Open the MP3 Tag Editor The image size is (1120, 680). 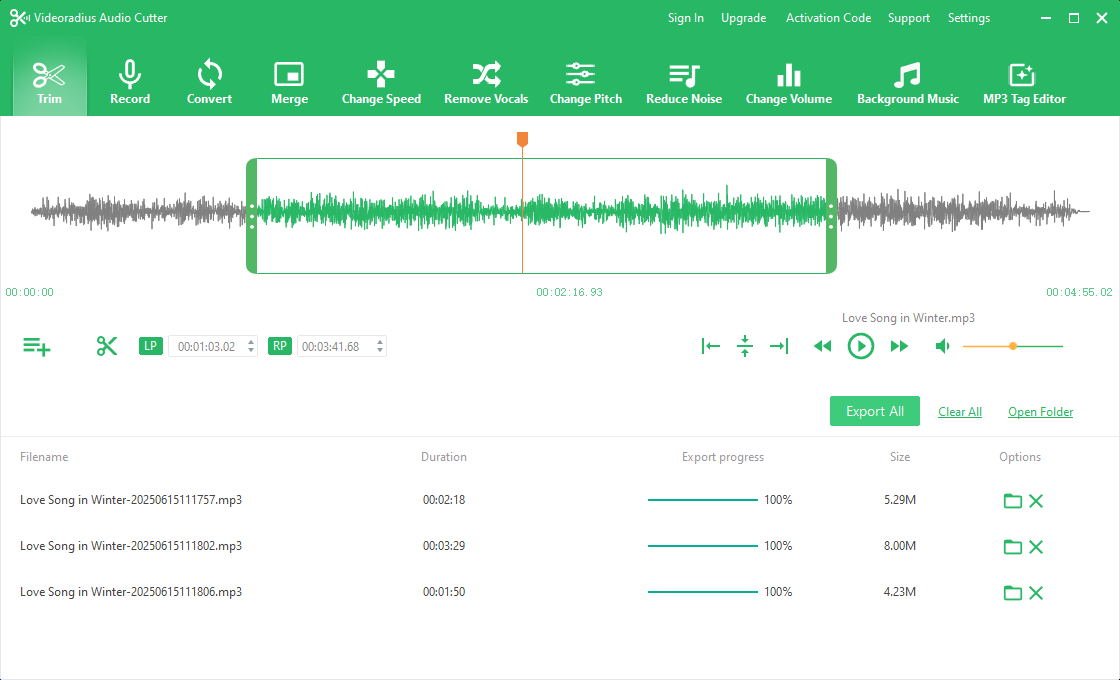(1024, 82)
